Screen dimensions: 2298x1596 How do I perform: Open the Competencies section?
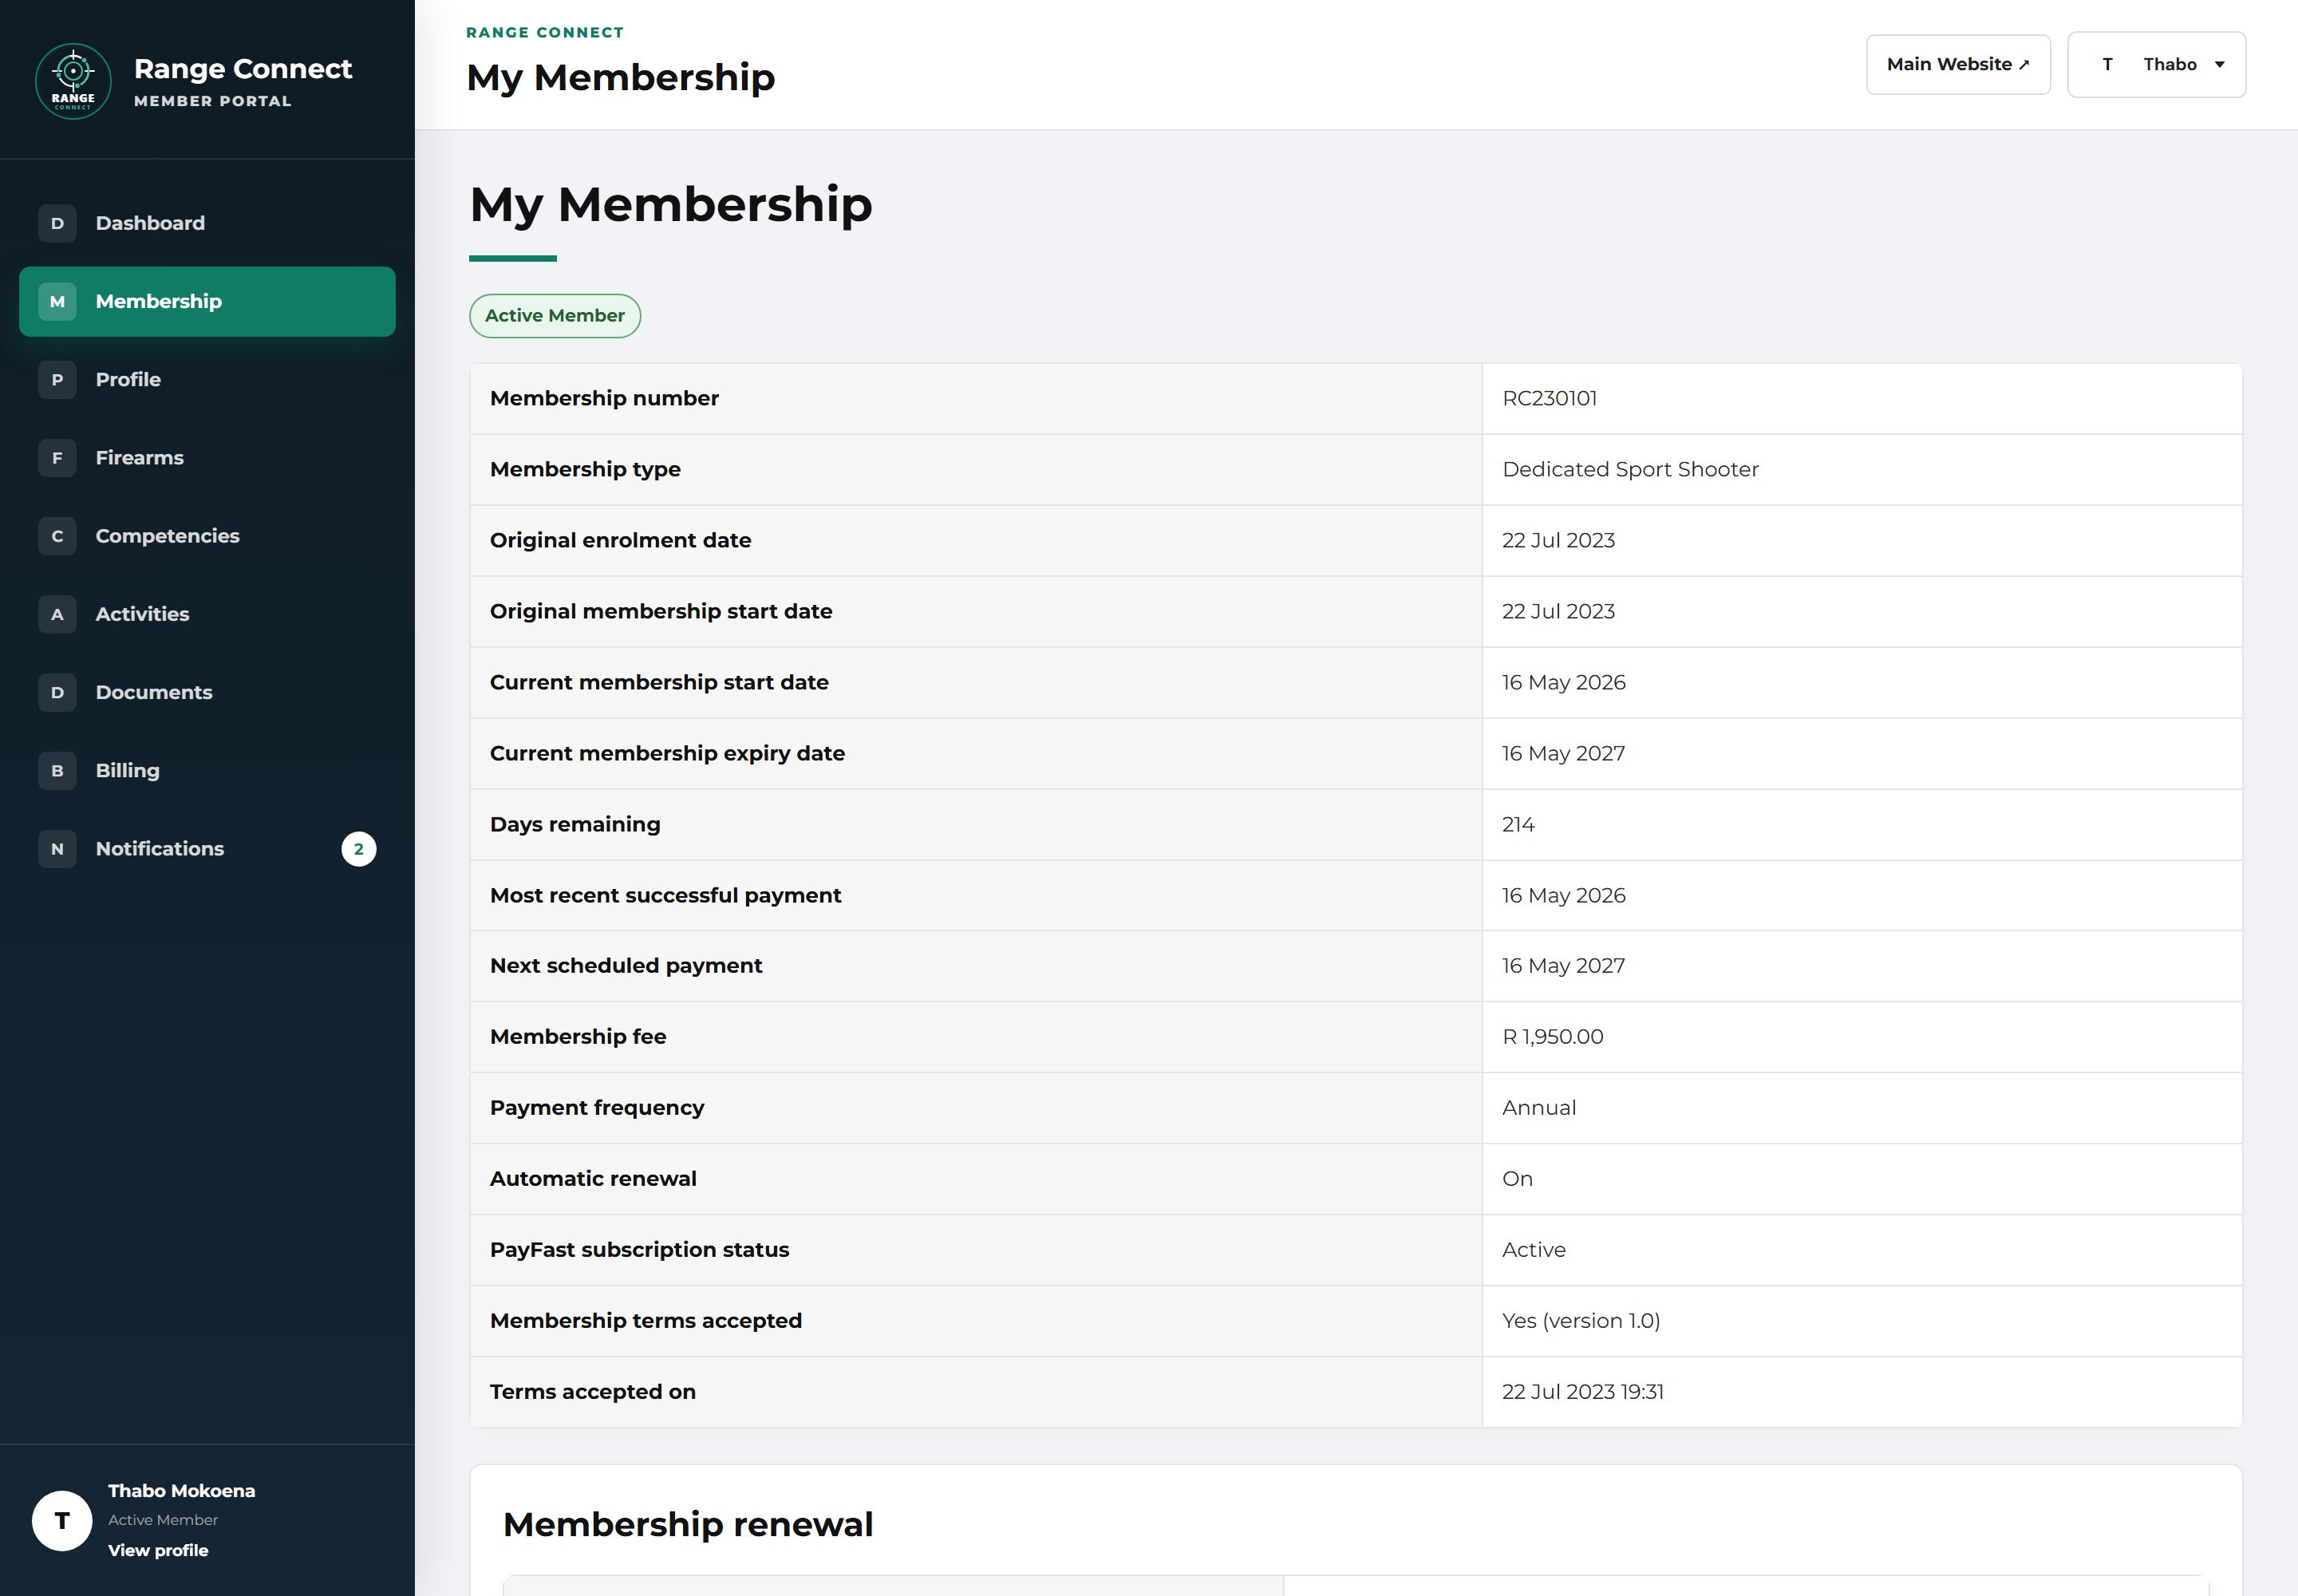(207, 536)
